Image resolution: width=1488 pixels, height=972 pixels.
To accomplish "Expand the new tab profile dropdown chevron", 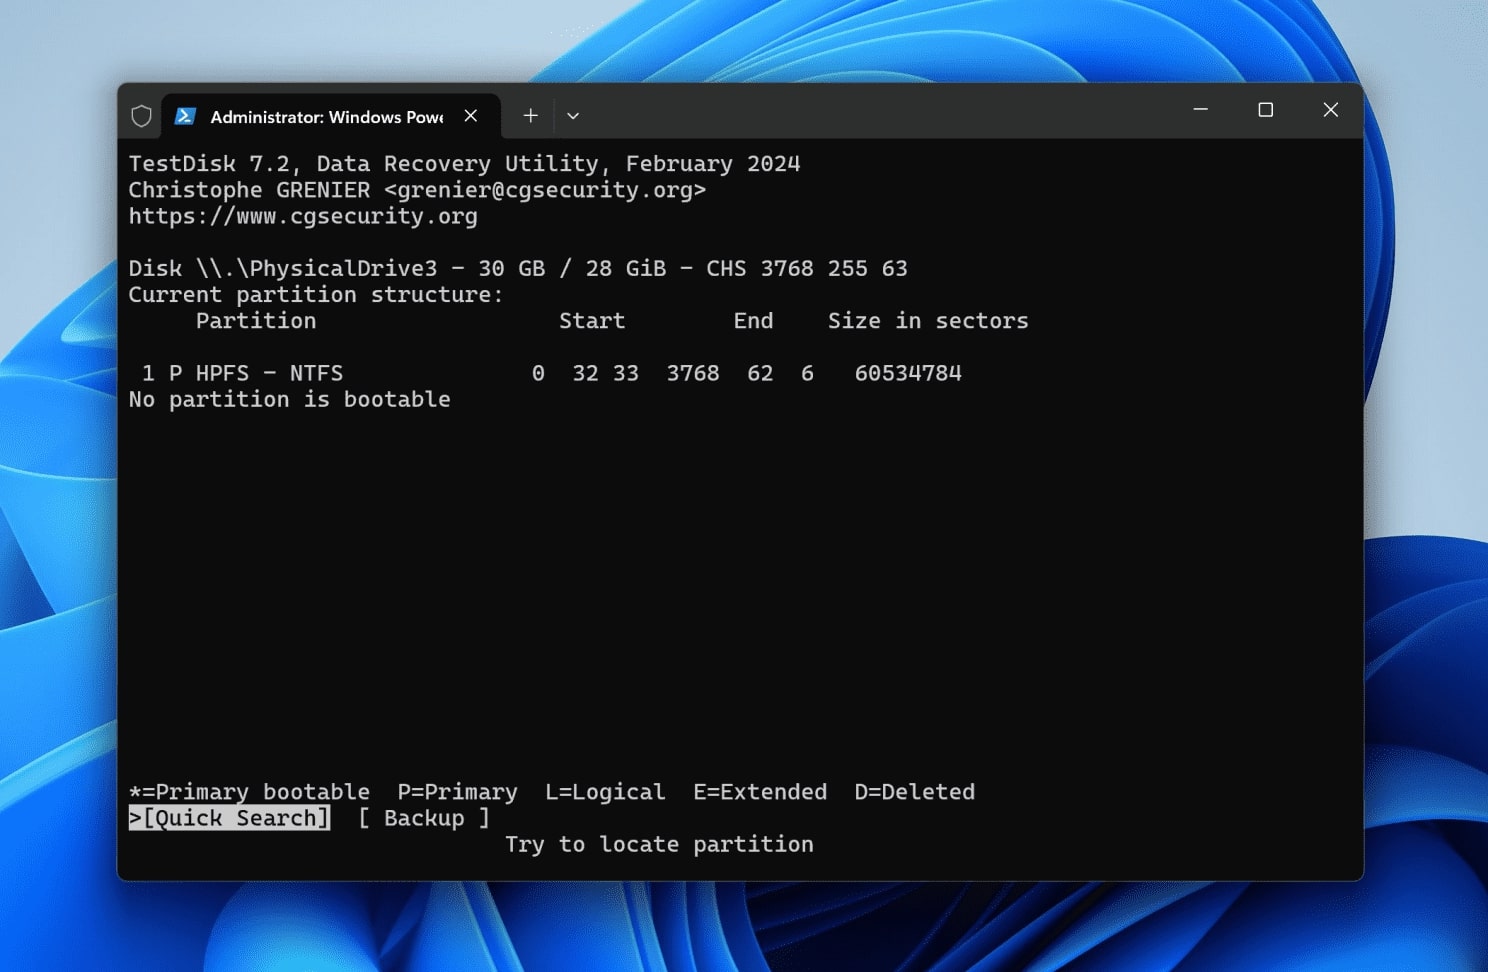I will click(x=573, y=116).
